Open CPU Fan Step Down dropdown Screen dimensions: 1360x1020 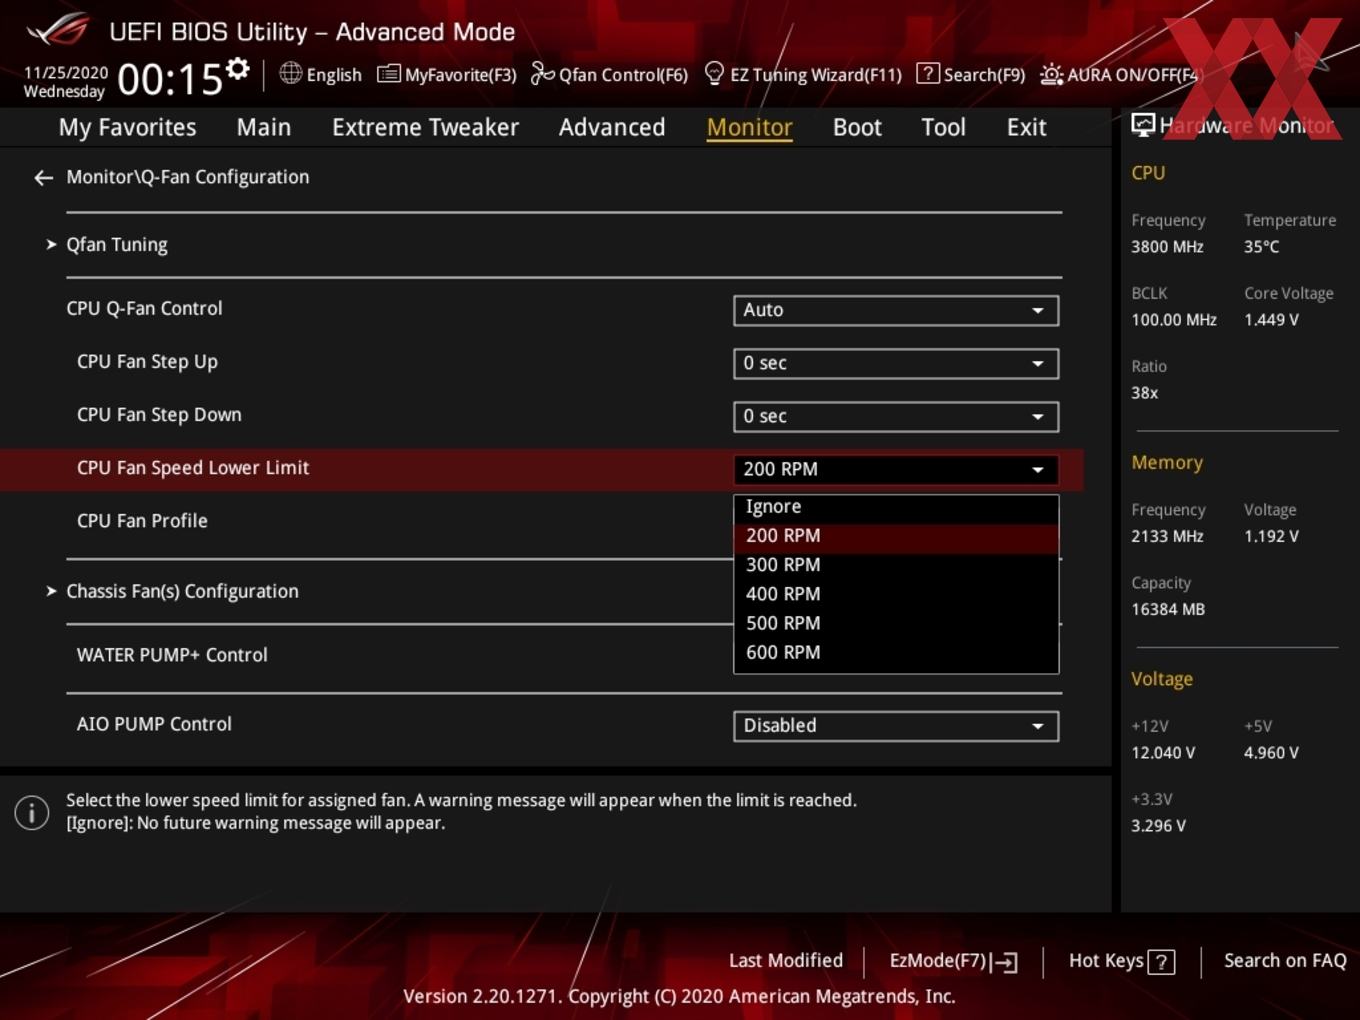pyautogui.click(x=896, y=416)
